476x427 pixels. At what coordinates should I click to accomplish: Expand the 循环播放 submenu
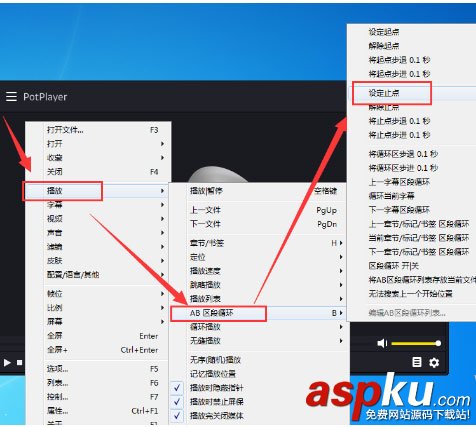(258, 327)
